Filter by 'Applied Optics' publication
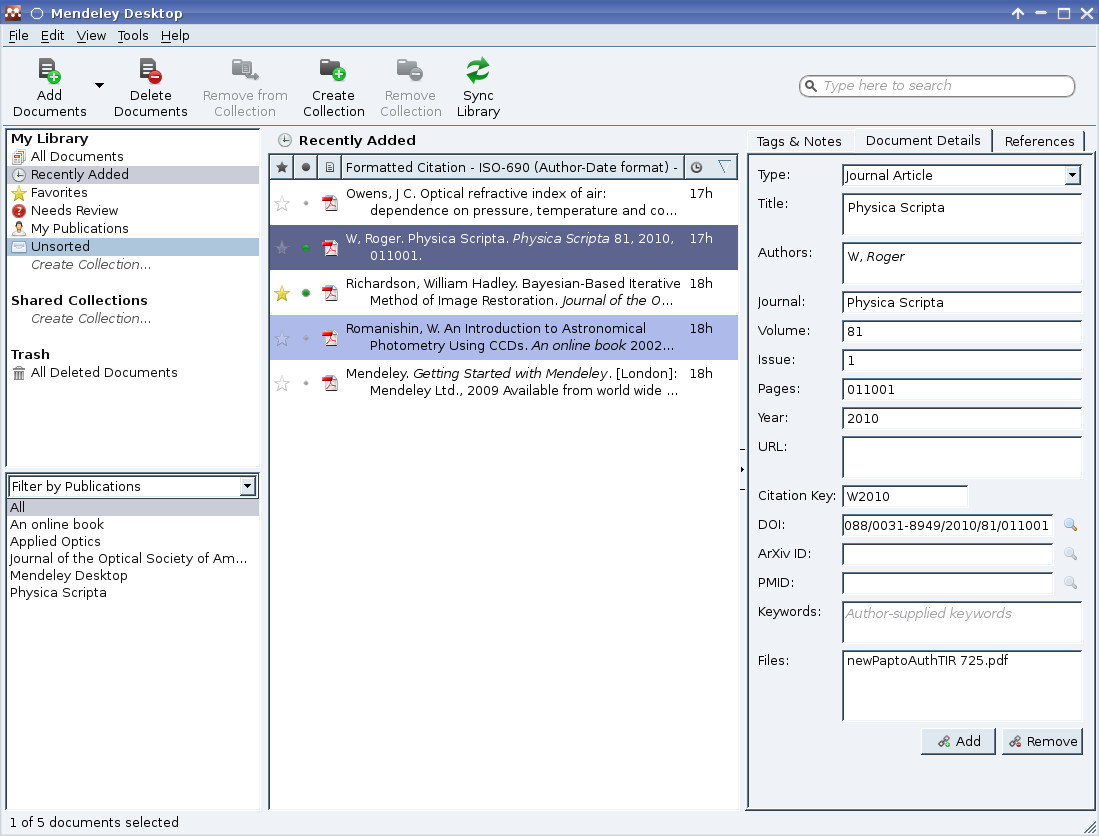 [133, 542]
